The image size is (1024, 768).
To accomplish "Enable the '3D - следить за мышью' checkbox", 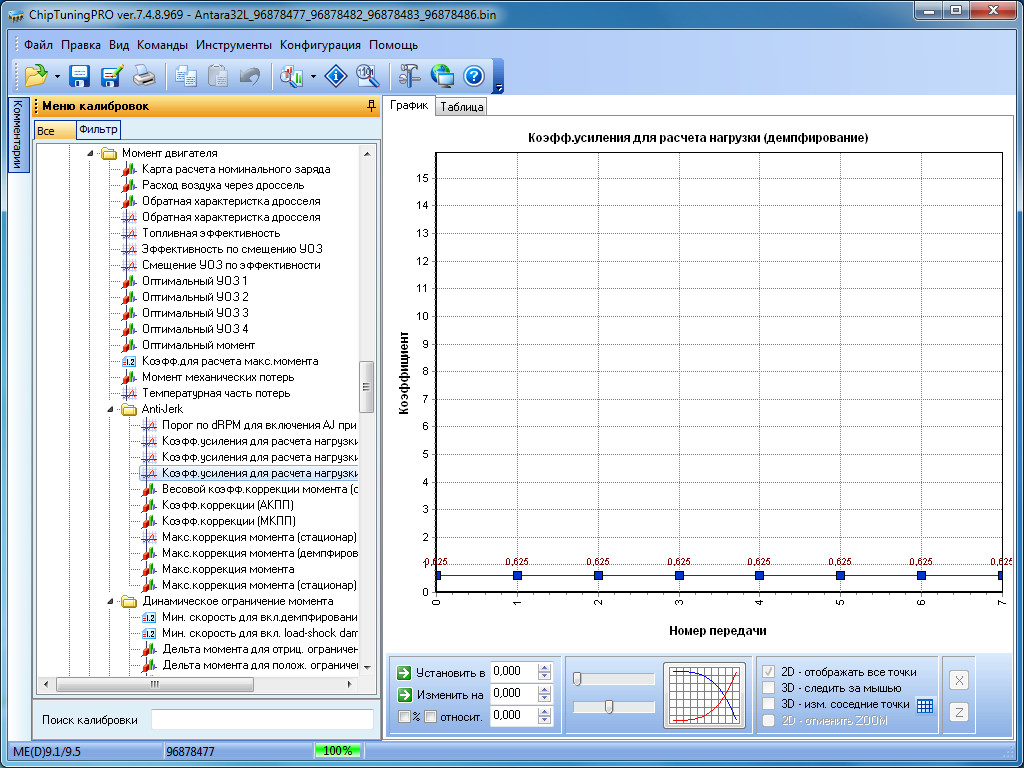I will [769, 688].
